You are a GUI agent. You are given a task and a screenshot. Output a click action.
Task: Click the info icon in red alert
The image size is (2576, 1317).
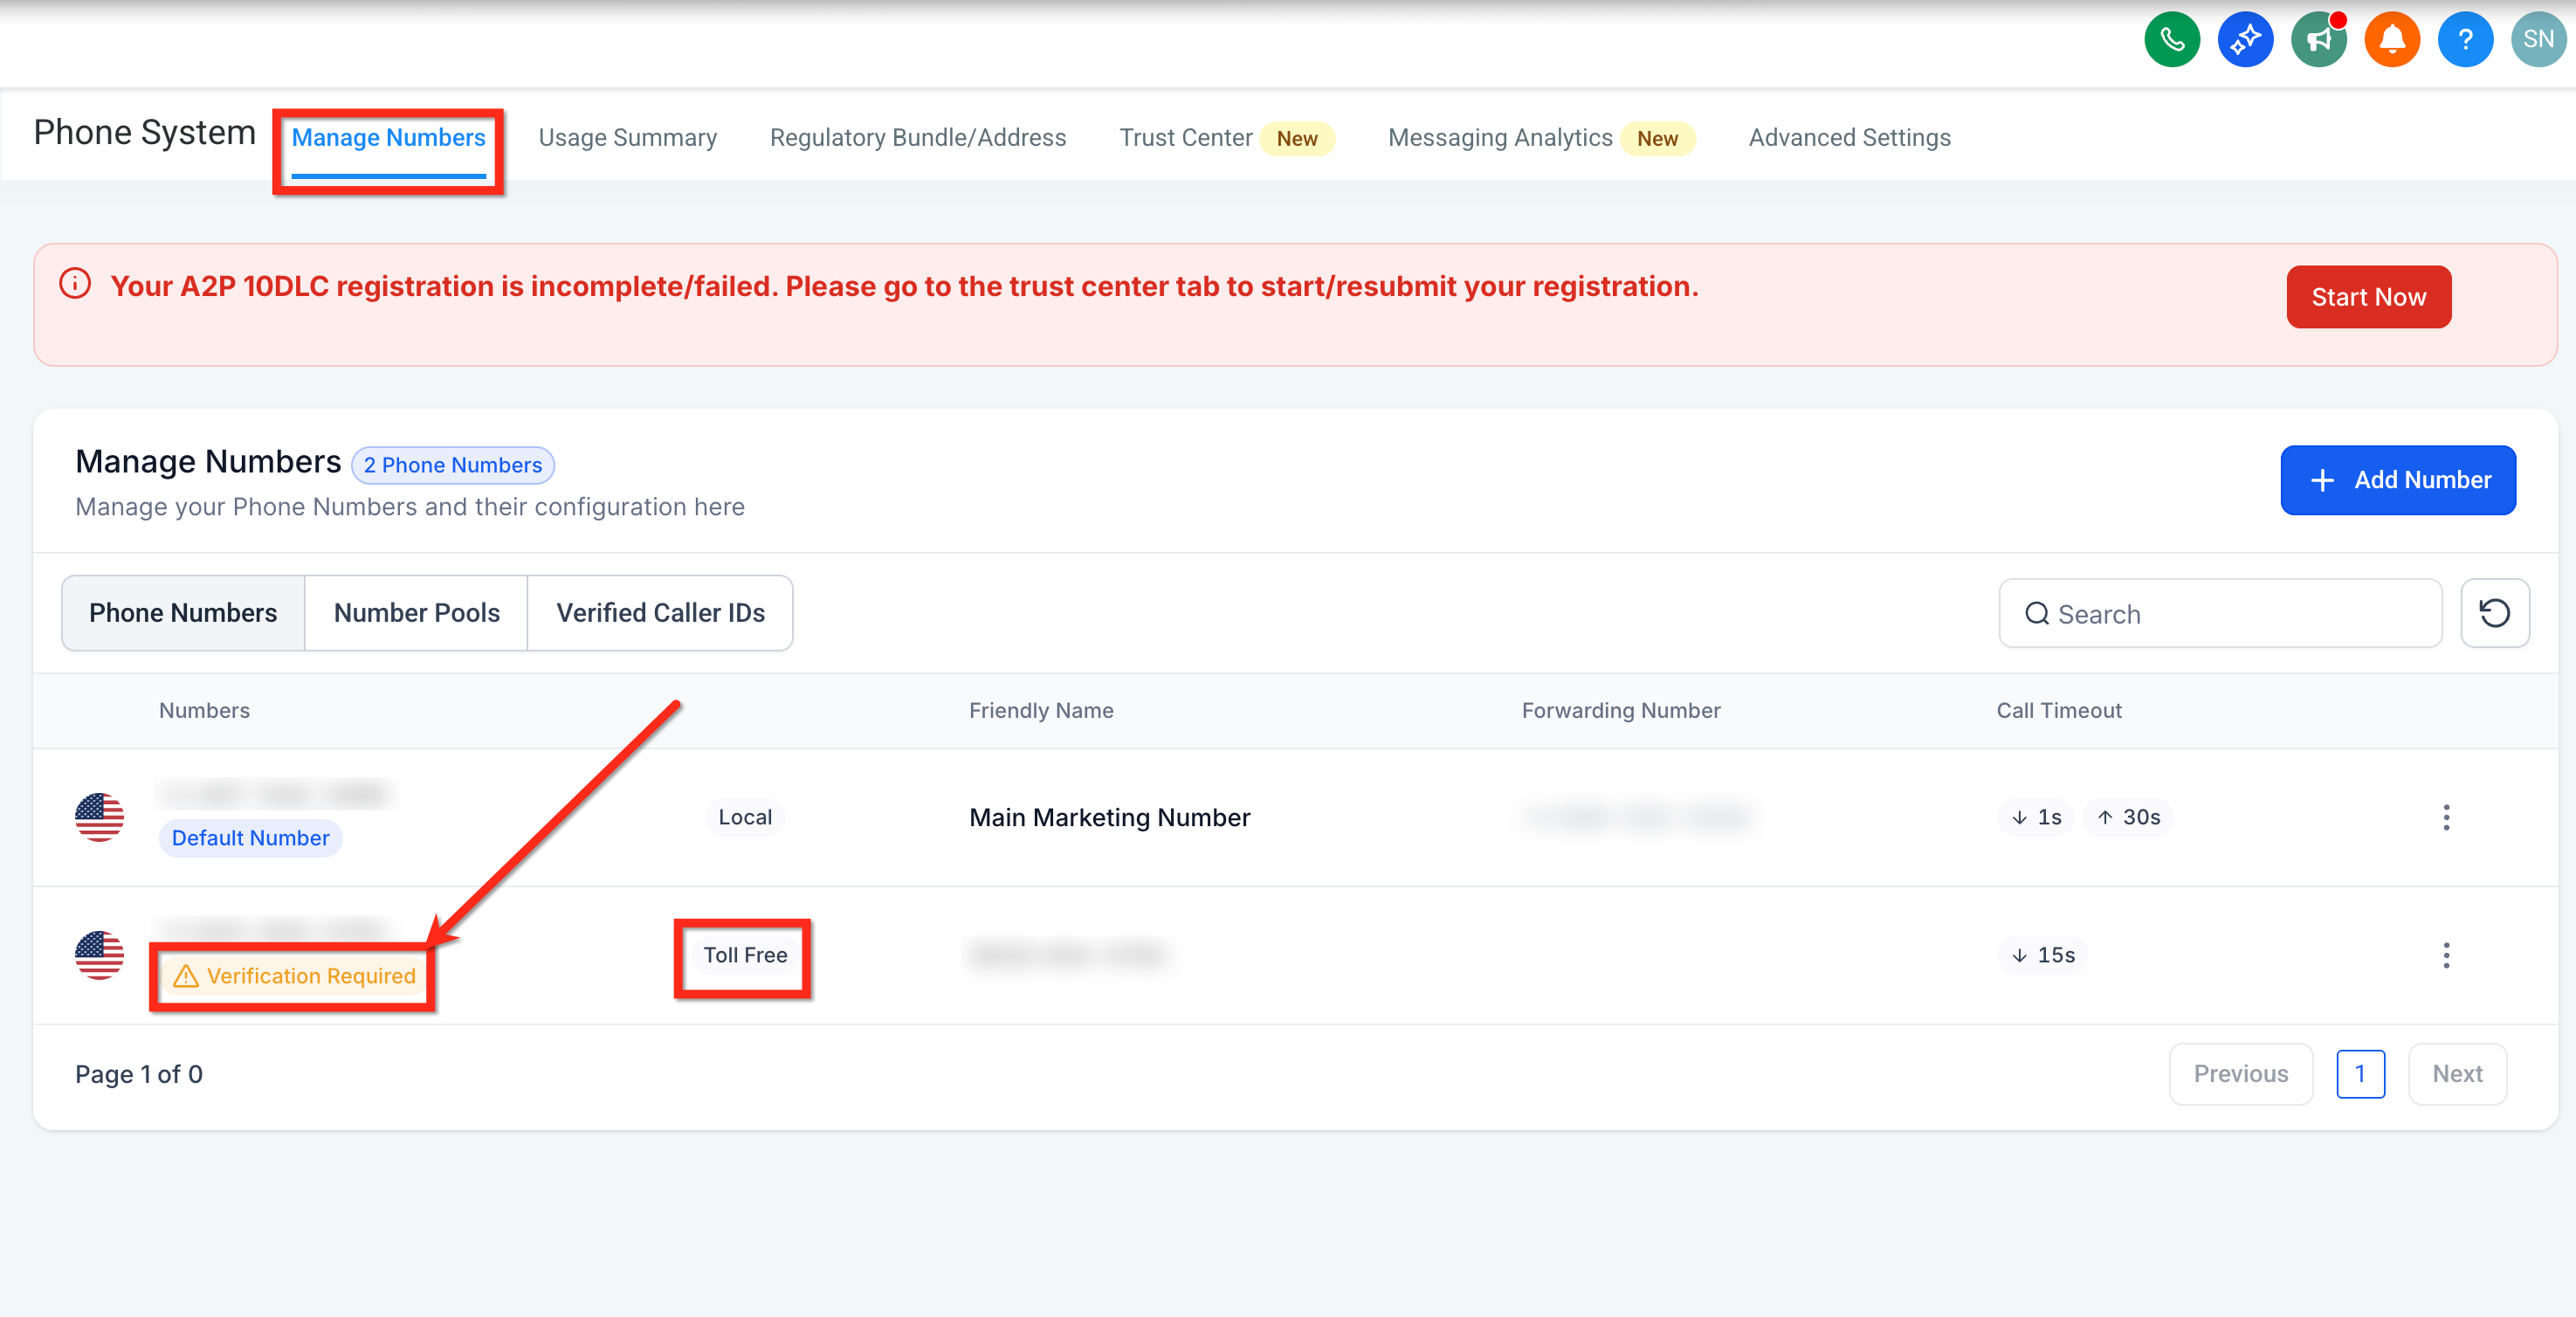75,284
